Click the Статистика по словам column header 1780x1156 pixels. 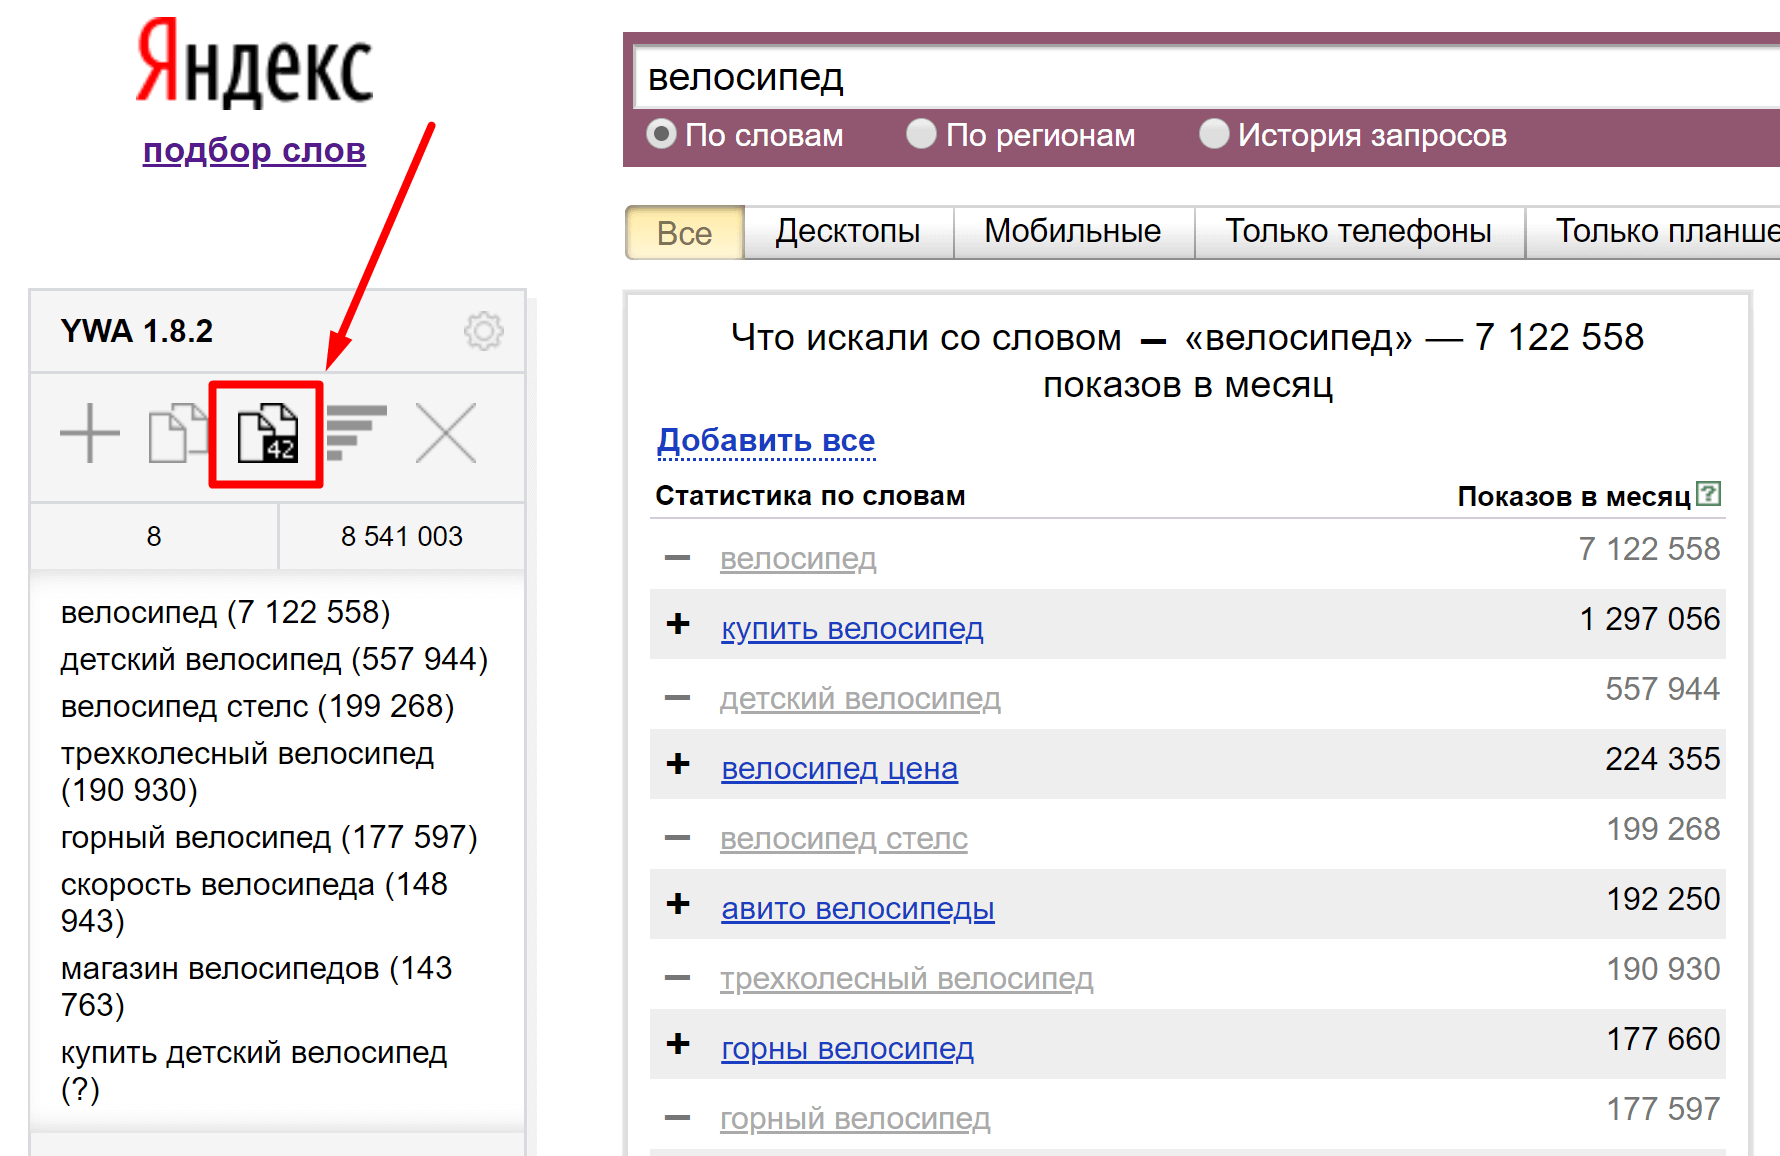(x=810, y=496)
